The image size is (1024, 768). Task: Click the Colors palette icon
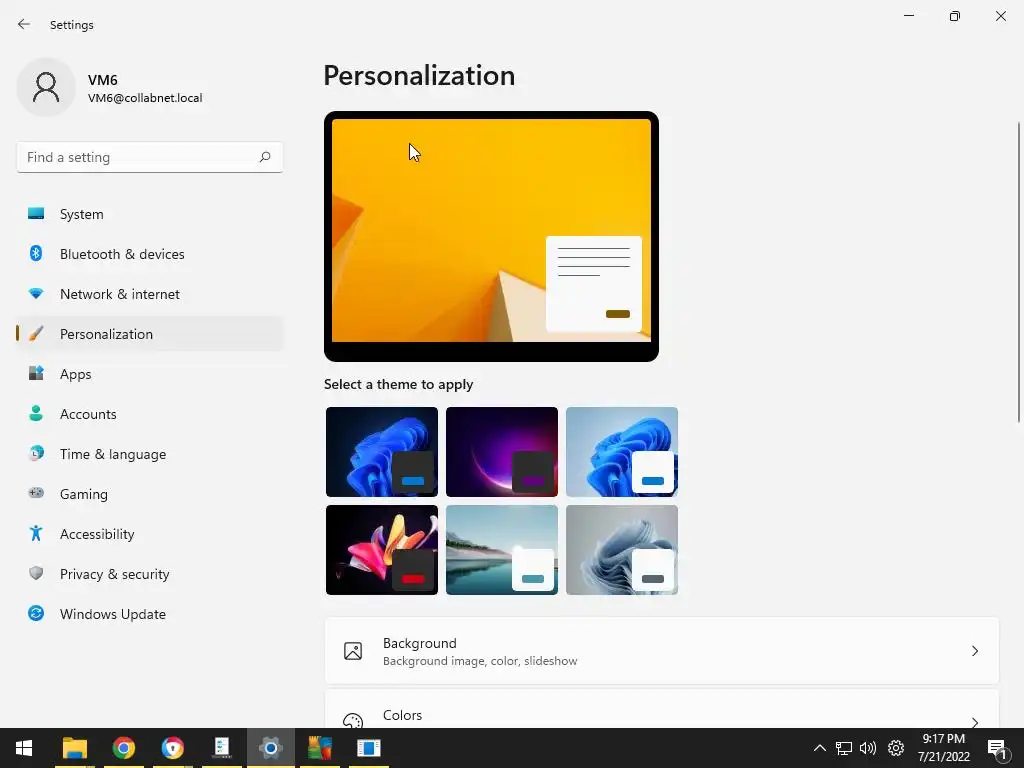(x=353, y=720)
